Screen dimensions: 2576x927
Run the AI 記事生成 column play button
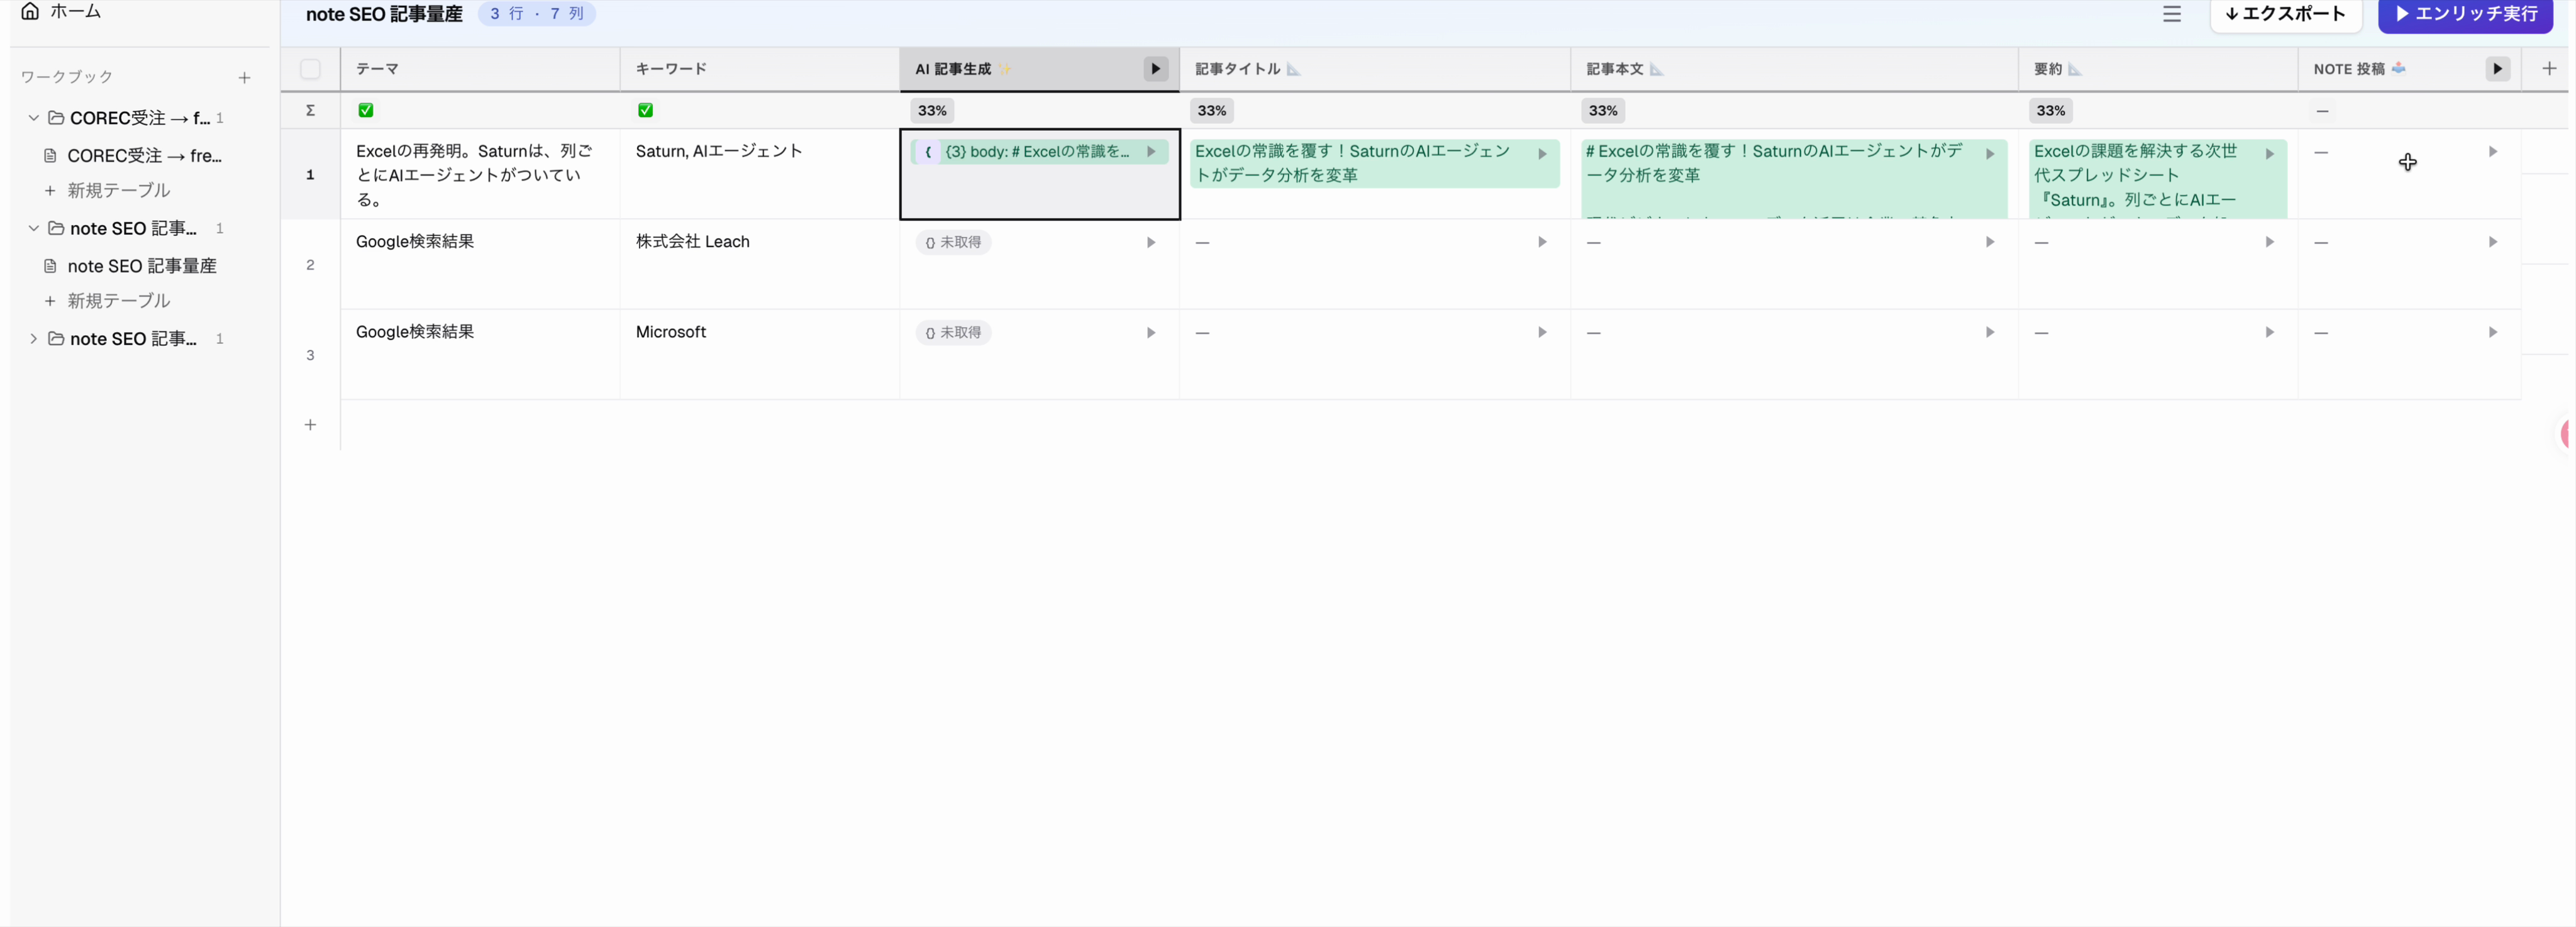[1155, 69]
